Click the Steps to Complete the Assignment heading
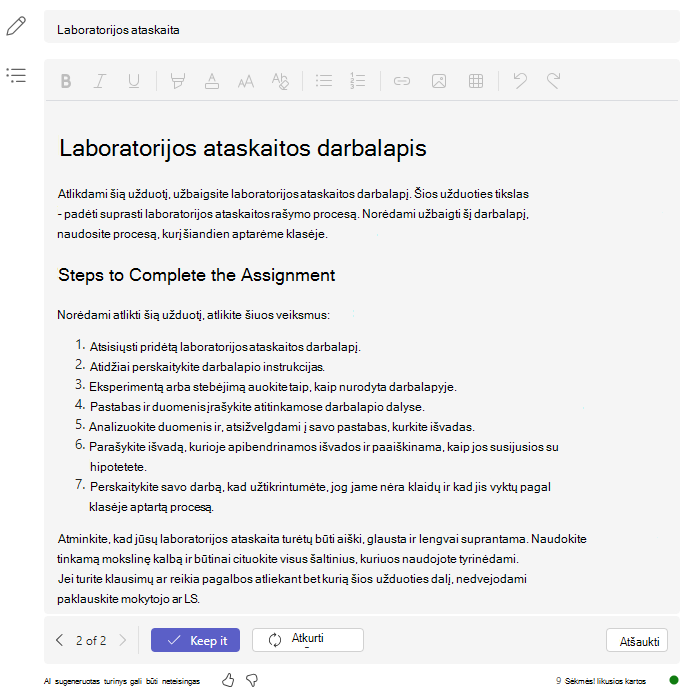The width and height of the screenshot is (687, 695). click(x=197, y=275)
